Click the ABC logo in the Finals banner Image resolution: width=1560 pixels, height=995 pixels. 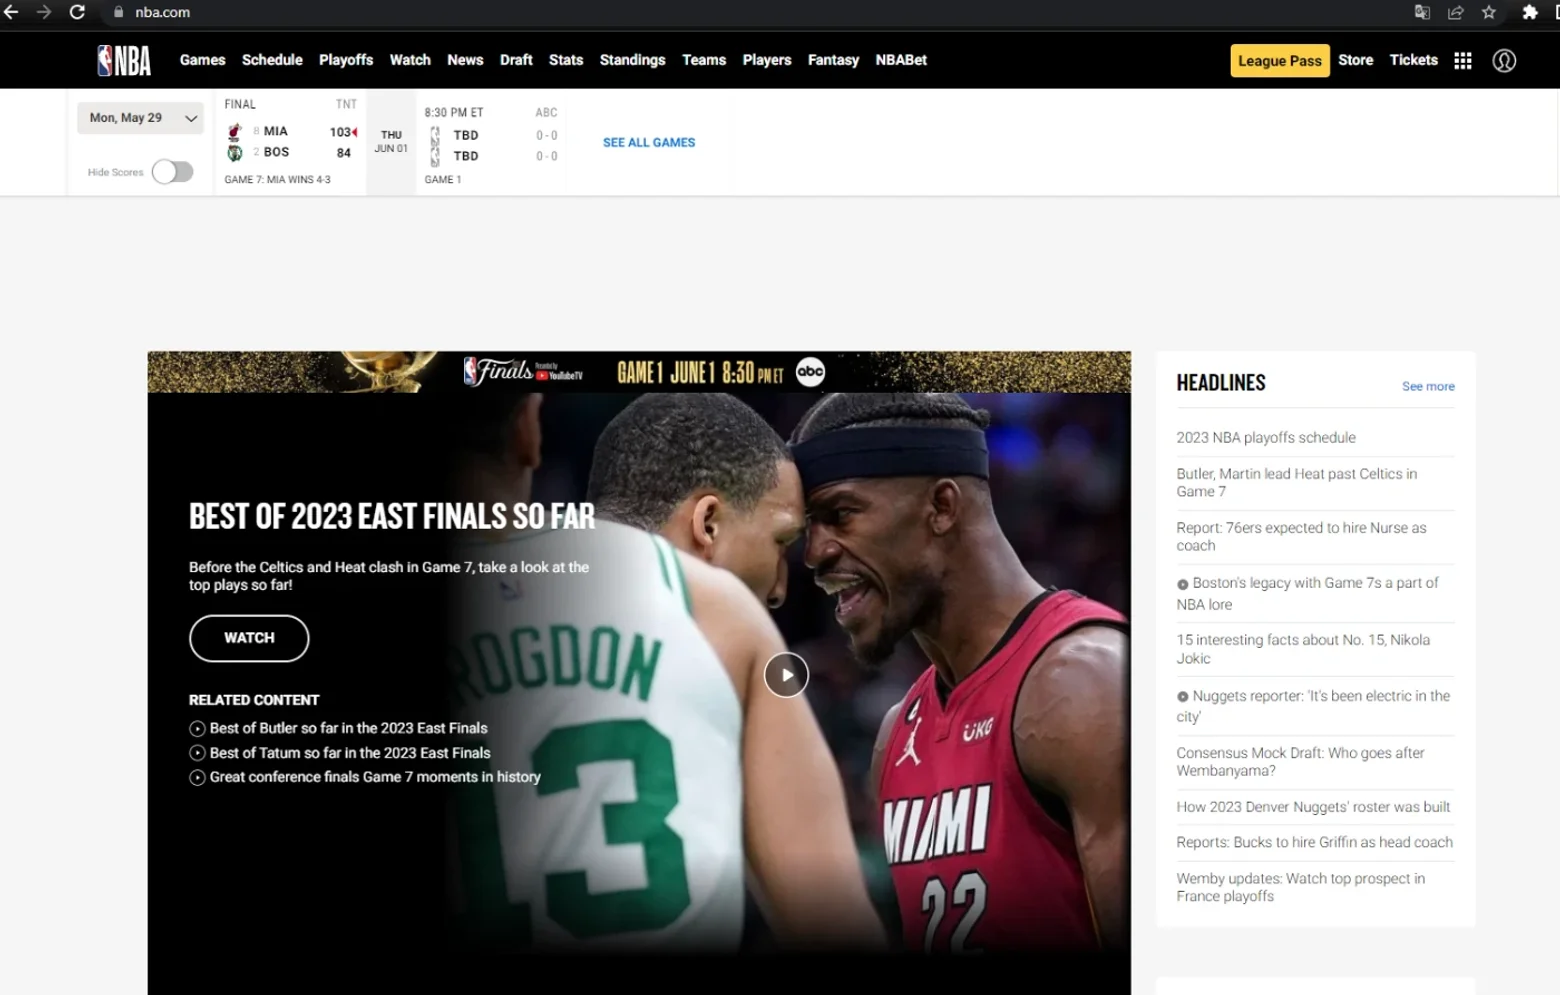click(x=810, y=372)
